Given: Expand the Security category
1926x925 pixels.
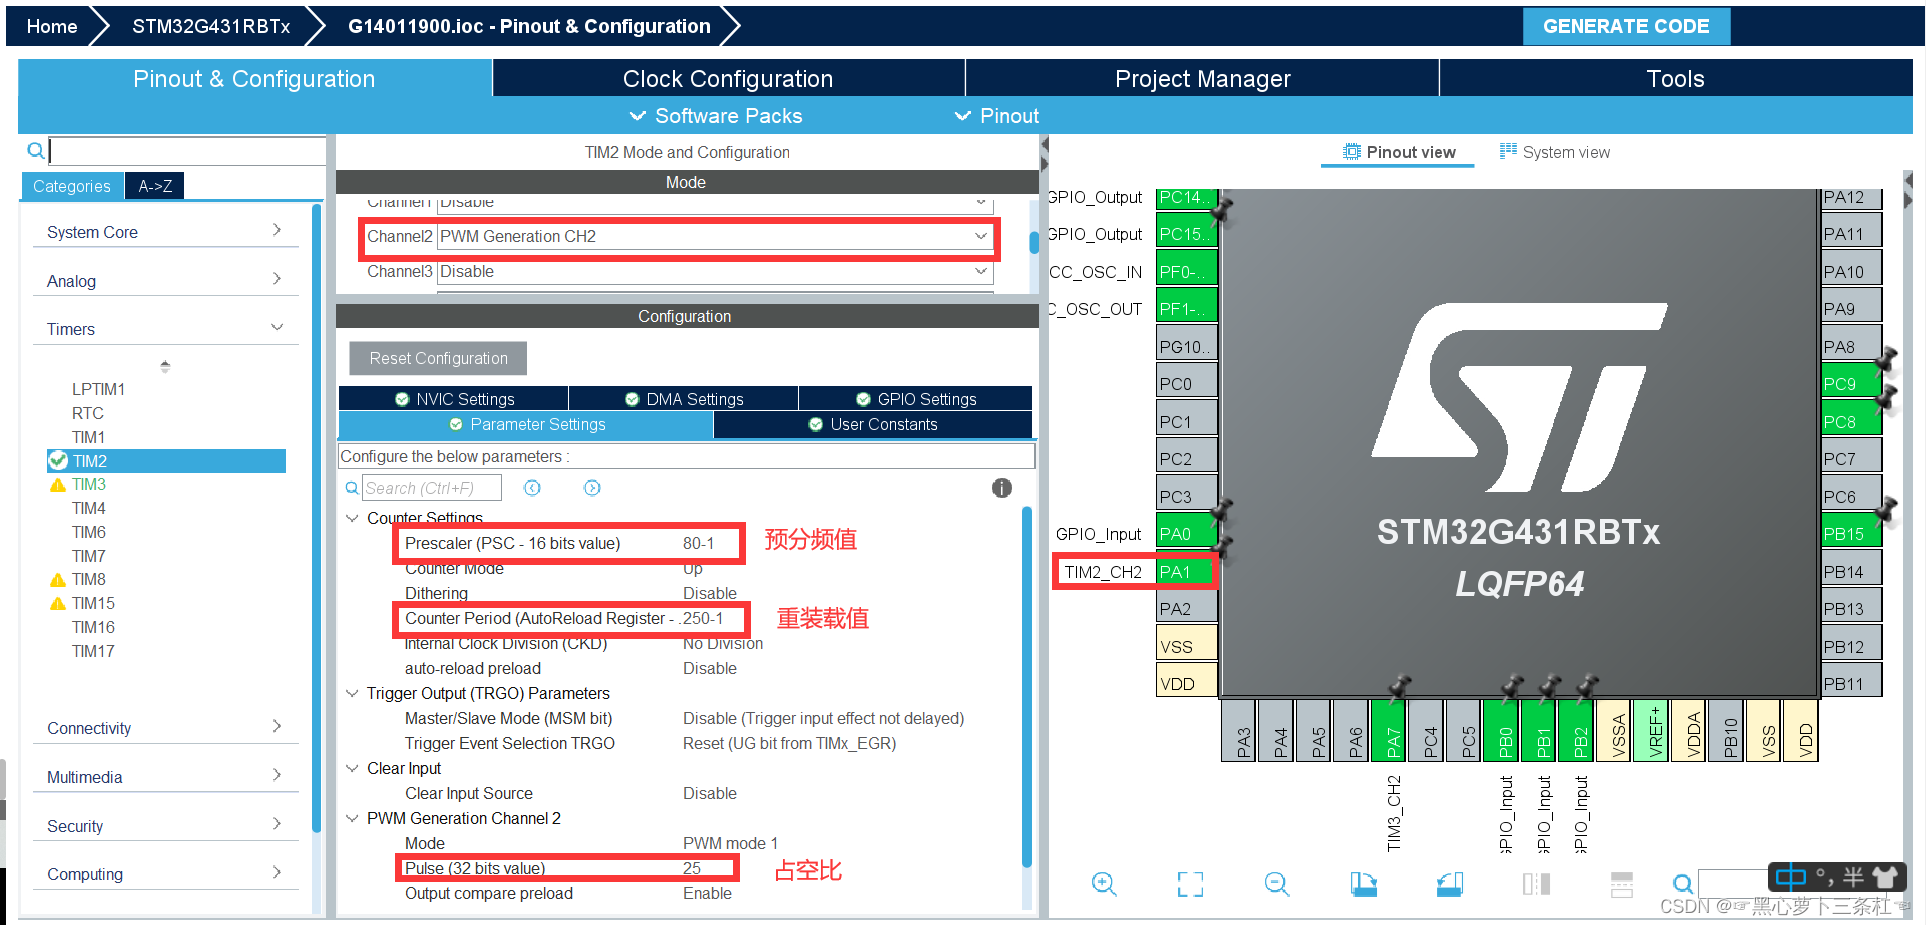Looking at the screenshot, I should (166, 825).
